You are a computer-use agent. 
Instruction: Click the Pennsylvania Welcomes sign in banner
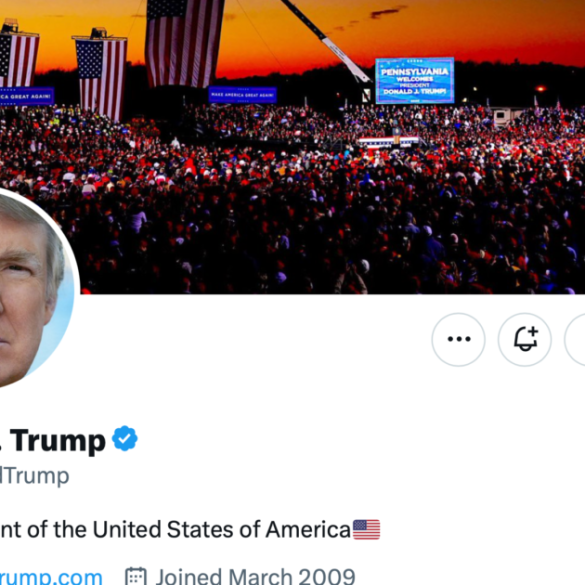tap(414, 80)
